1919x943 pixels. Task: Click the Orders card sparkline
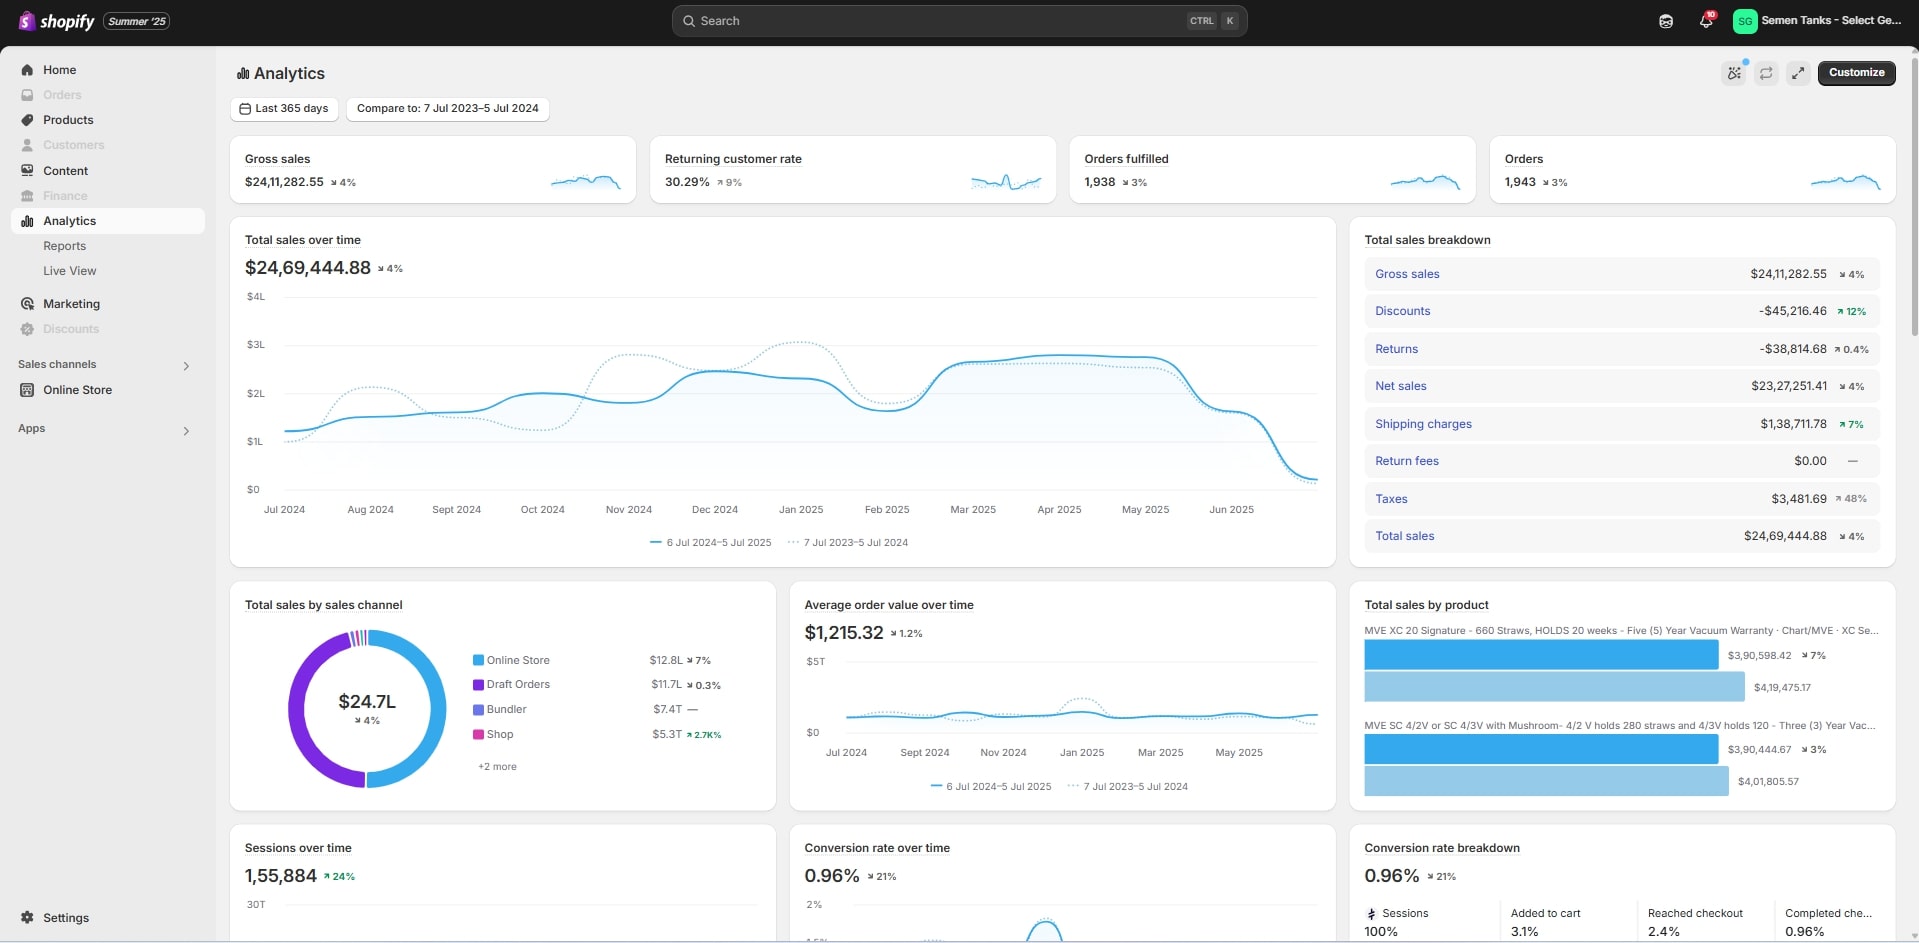coord(1845,182)
